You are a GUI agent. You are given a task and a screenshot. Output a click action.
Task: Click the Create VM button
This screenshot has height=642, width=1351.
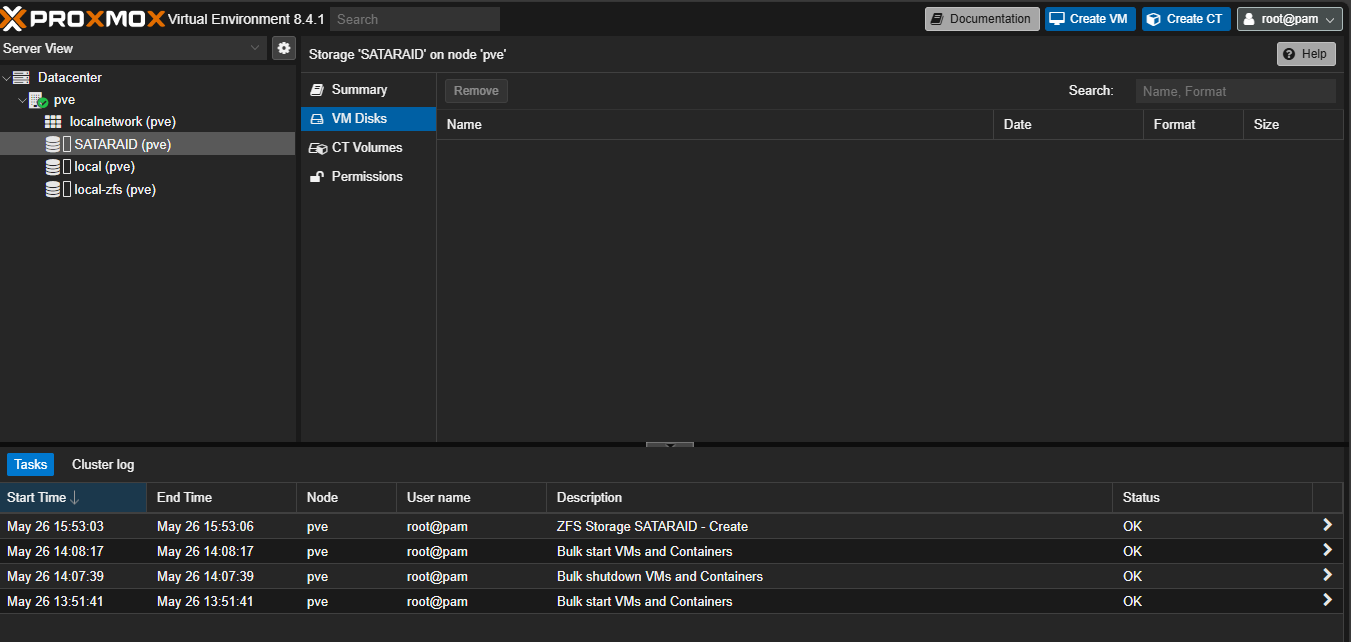[1090, 19]
